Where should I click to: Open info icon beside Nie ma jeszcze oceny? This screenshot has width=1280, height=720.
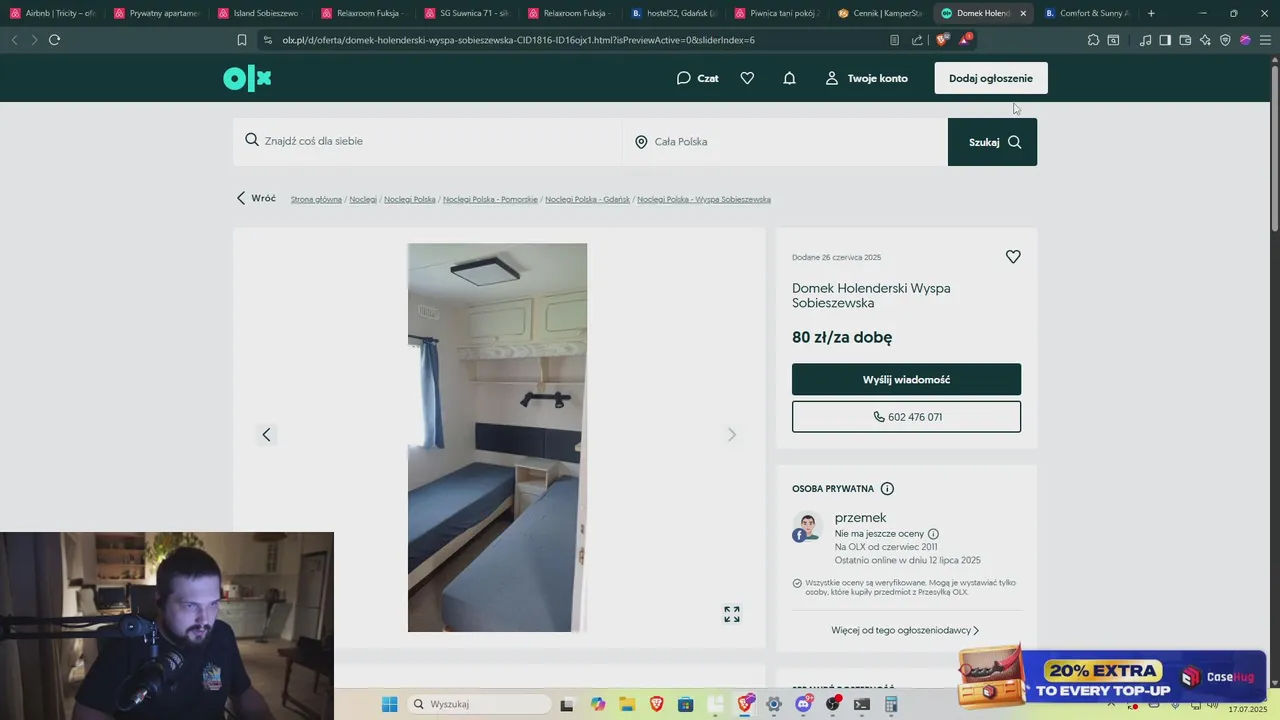[x=933, y=534]
